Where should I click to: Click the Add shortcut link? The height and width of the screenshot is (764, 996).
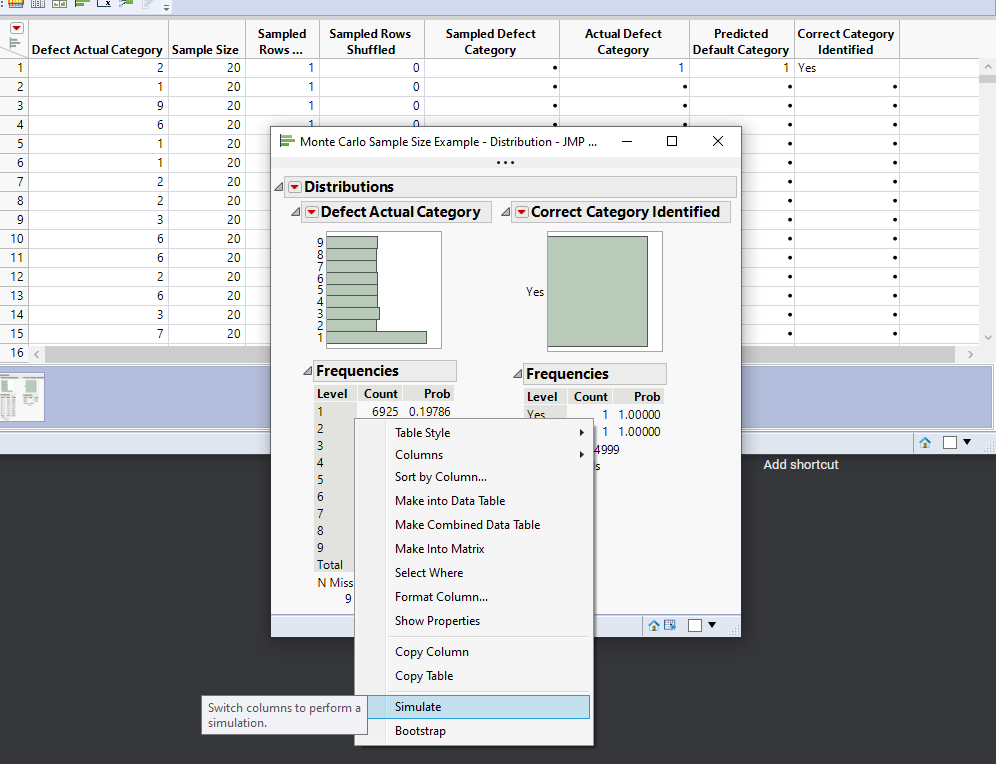pos(800,465)
